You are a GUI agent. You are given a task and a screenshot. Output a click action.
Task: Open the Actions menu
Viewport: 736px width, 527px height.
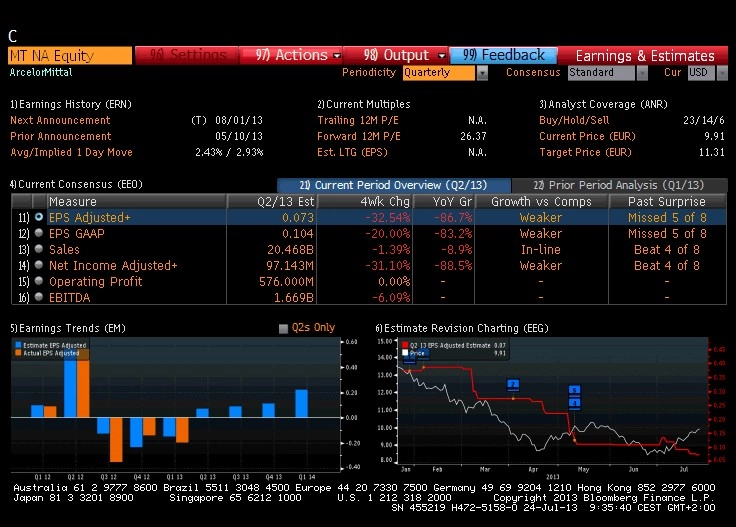coord(291,55)
